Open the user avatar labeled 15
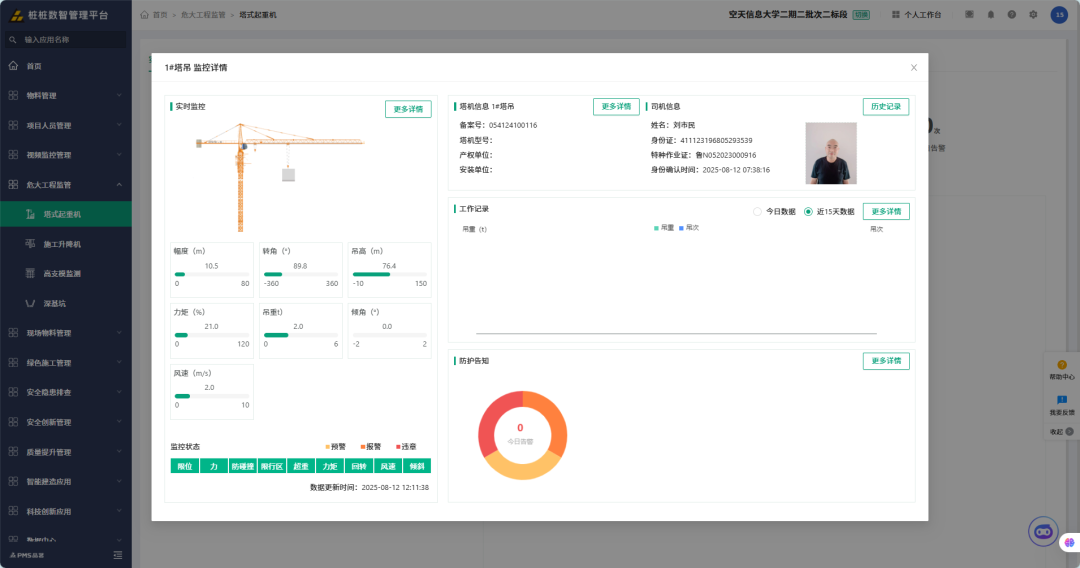Image resolution: width=1080 pixels, height=568 pixels. pos(1059,14)
